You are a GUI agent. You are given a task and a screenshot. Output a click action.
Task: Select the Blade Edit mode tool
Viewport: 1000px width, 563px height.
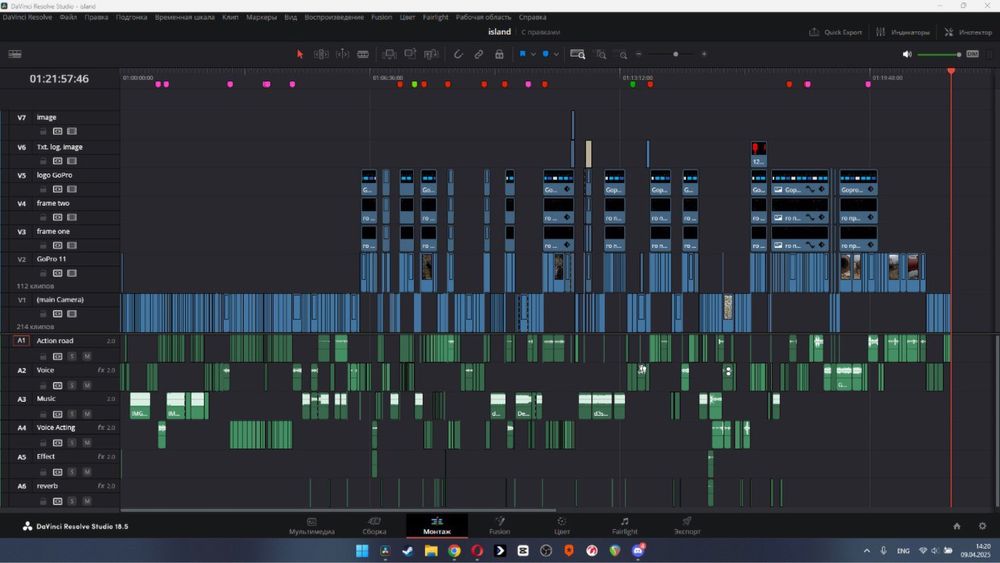(x=363, y=54)
